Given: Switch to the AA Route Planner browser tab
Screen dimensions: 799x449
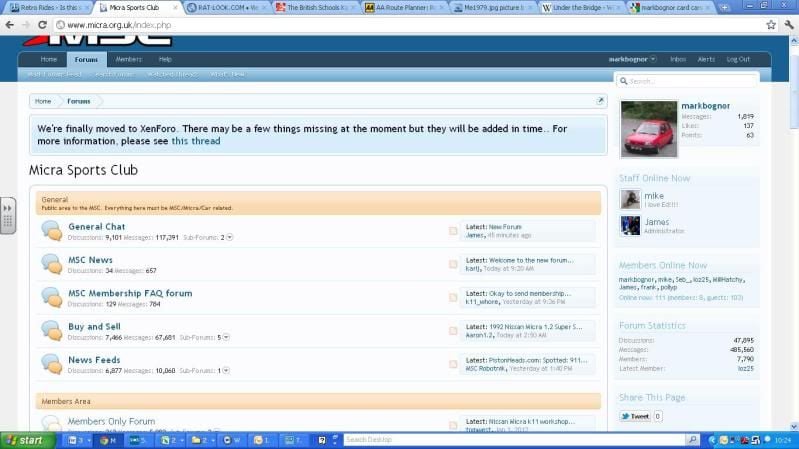Looking at the screenshot, I should point(405,8).
